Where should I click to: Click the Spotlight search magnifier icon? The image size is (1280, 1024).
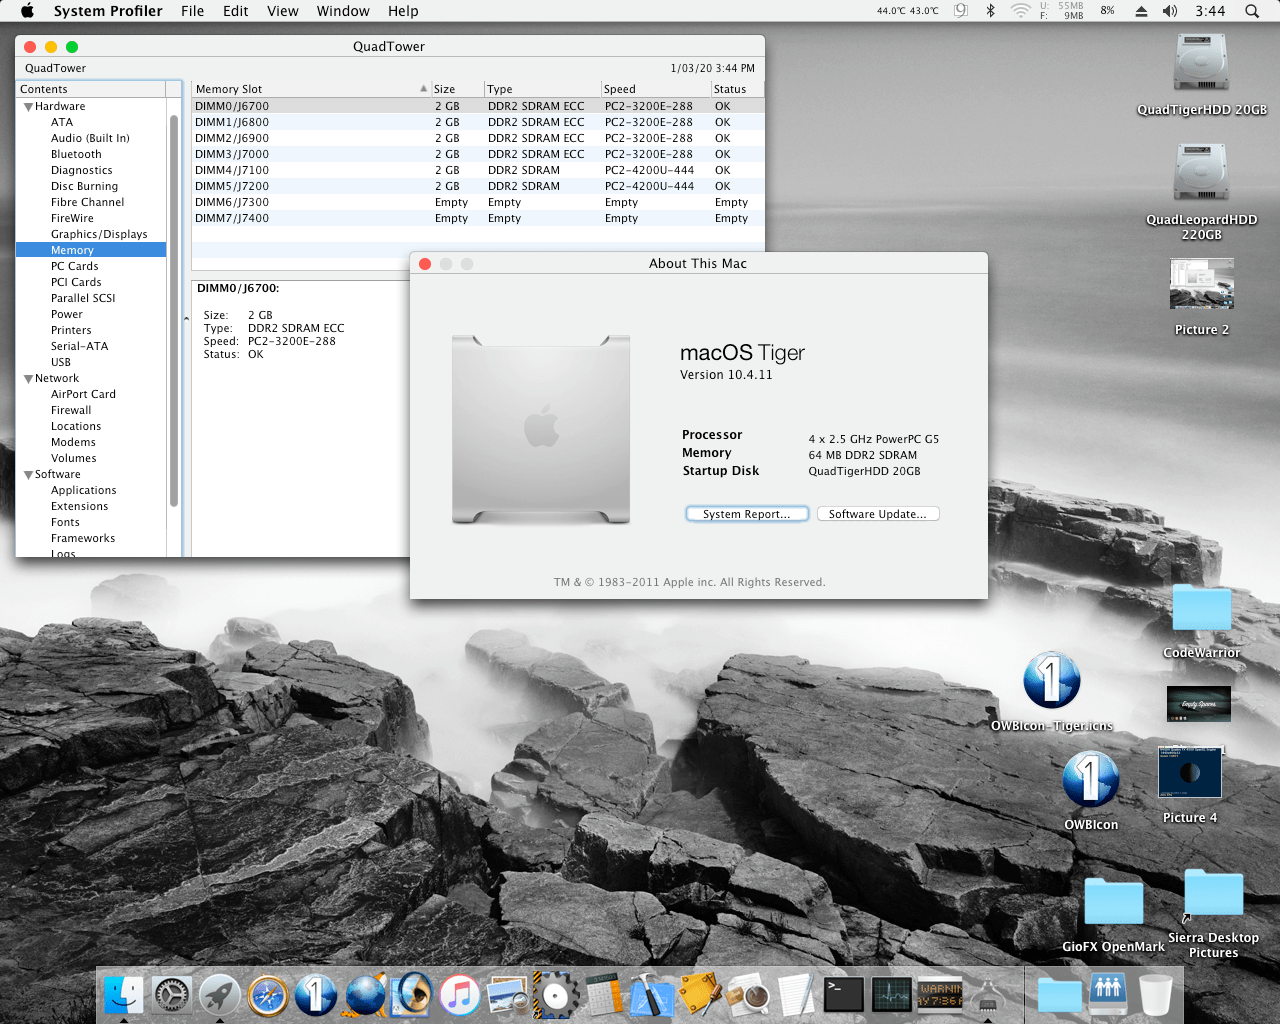point(1251,11)
